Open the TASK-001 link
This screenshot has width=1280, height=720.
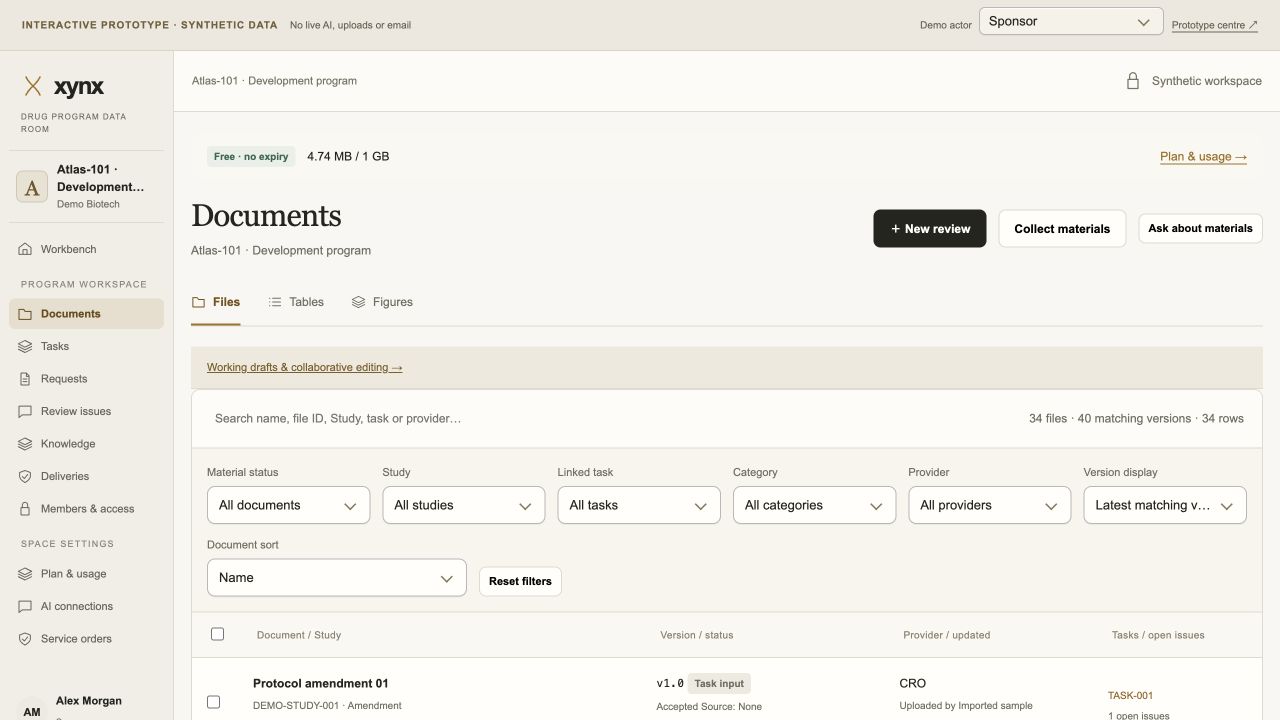(x=1130, y=696)
